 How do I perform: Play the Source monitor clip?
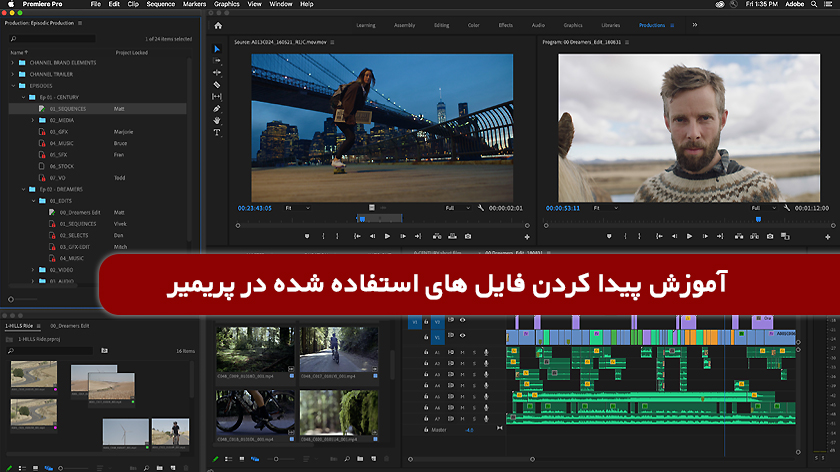click(x=387, y=236)
